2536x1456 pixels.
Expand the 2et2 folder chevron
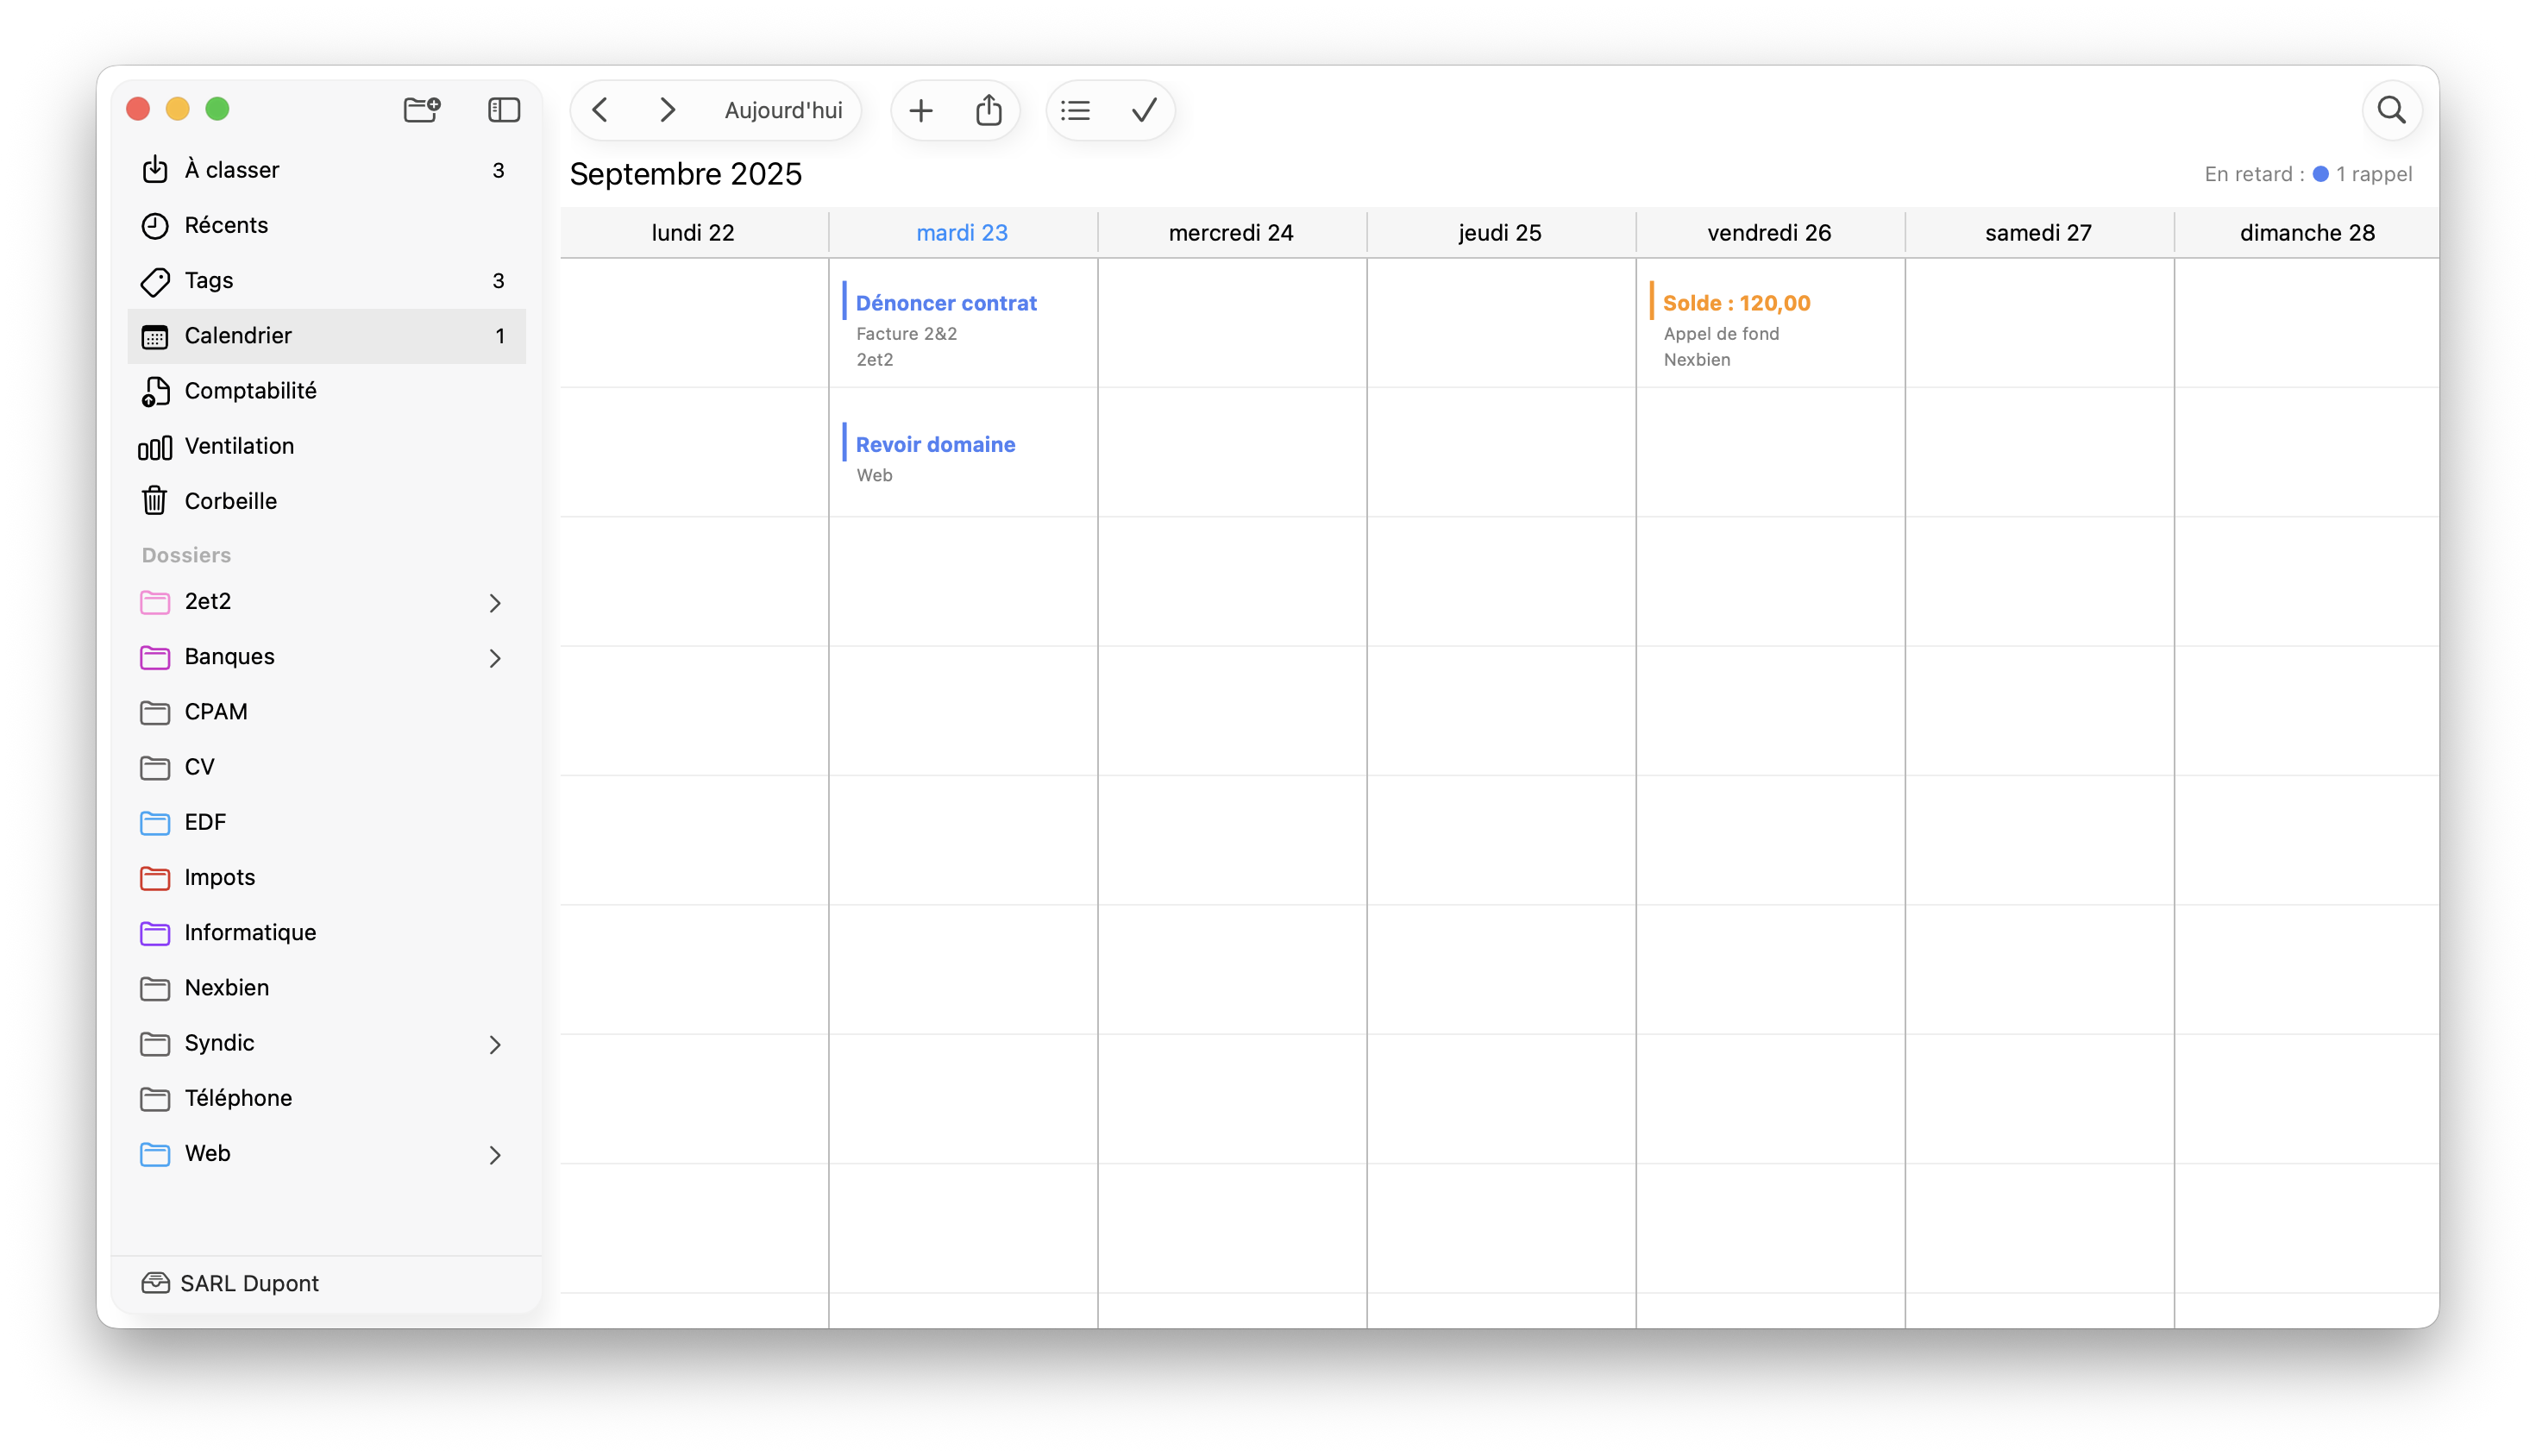(x=495, y=602)
